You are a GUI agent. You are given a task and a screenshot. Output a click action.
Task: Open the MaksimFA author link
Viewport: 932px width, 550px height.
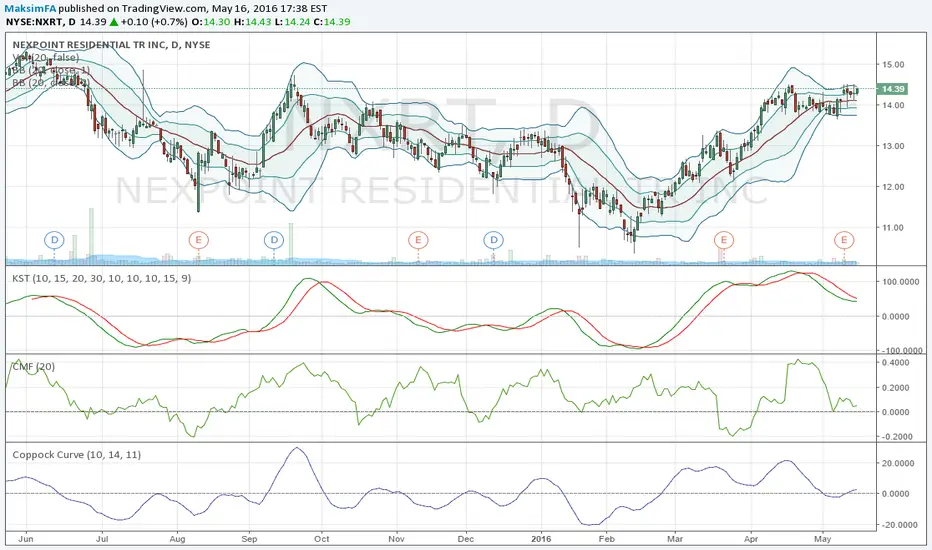pyautogui.click(x=31, y=9)
